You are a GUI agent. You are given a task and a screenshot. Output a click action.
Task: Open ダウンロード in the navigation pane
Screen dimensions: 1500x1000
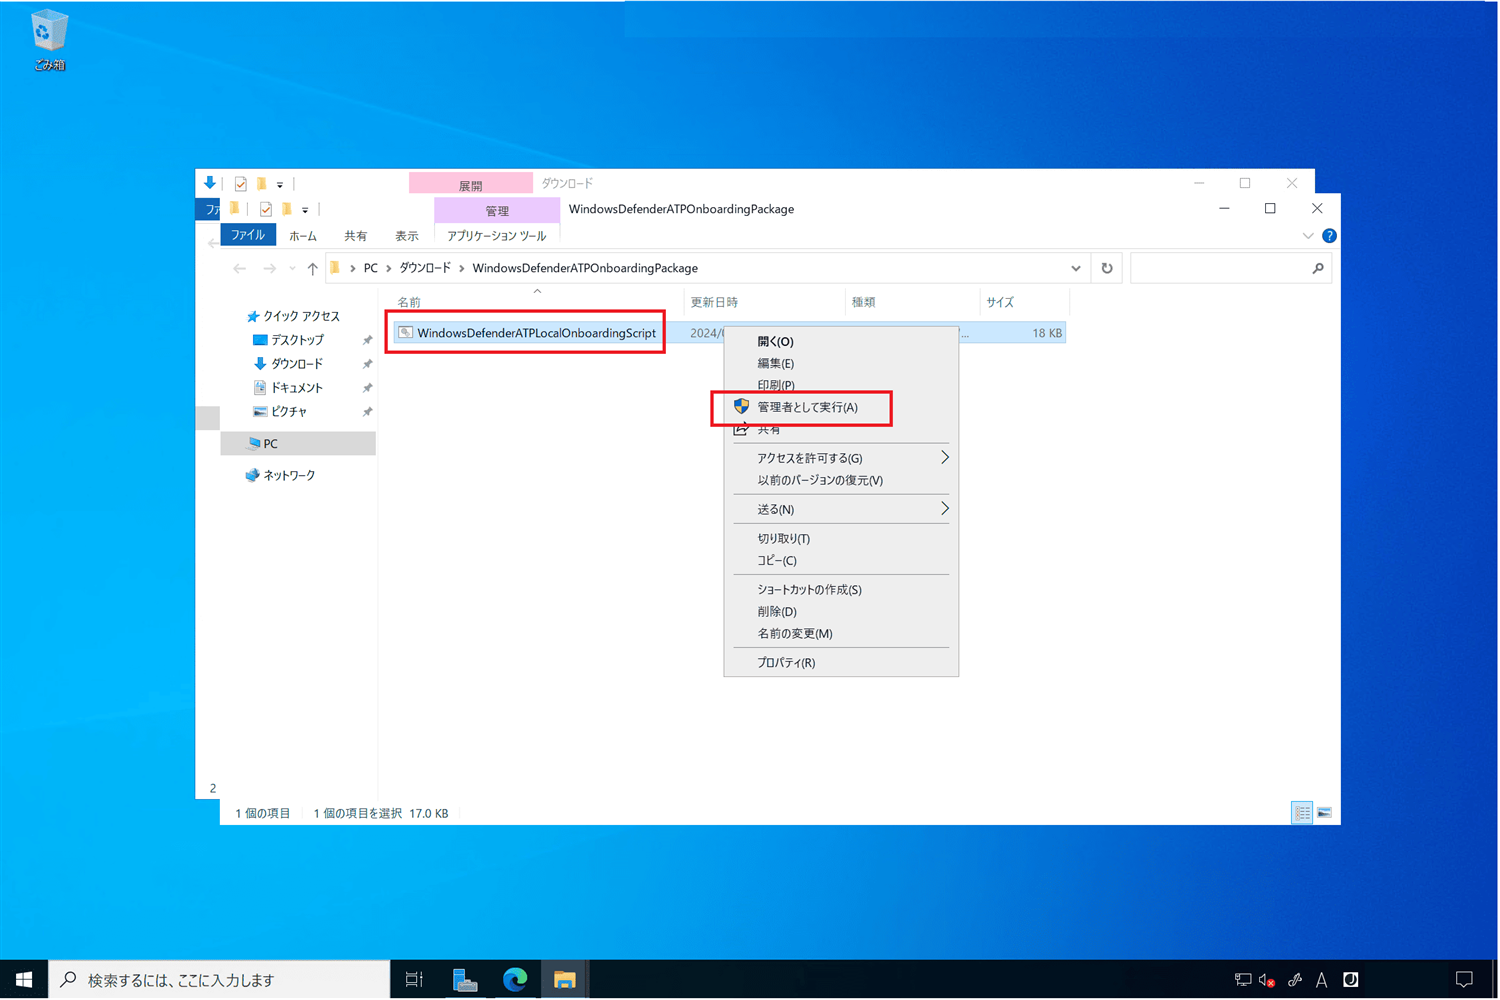click(297, 364)
